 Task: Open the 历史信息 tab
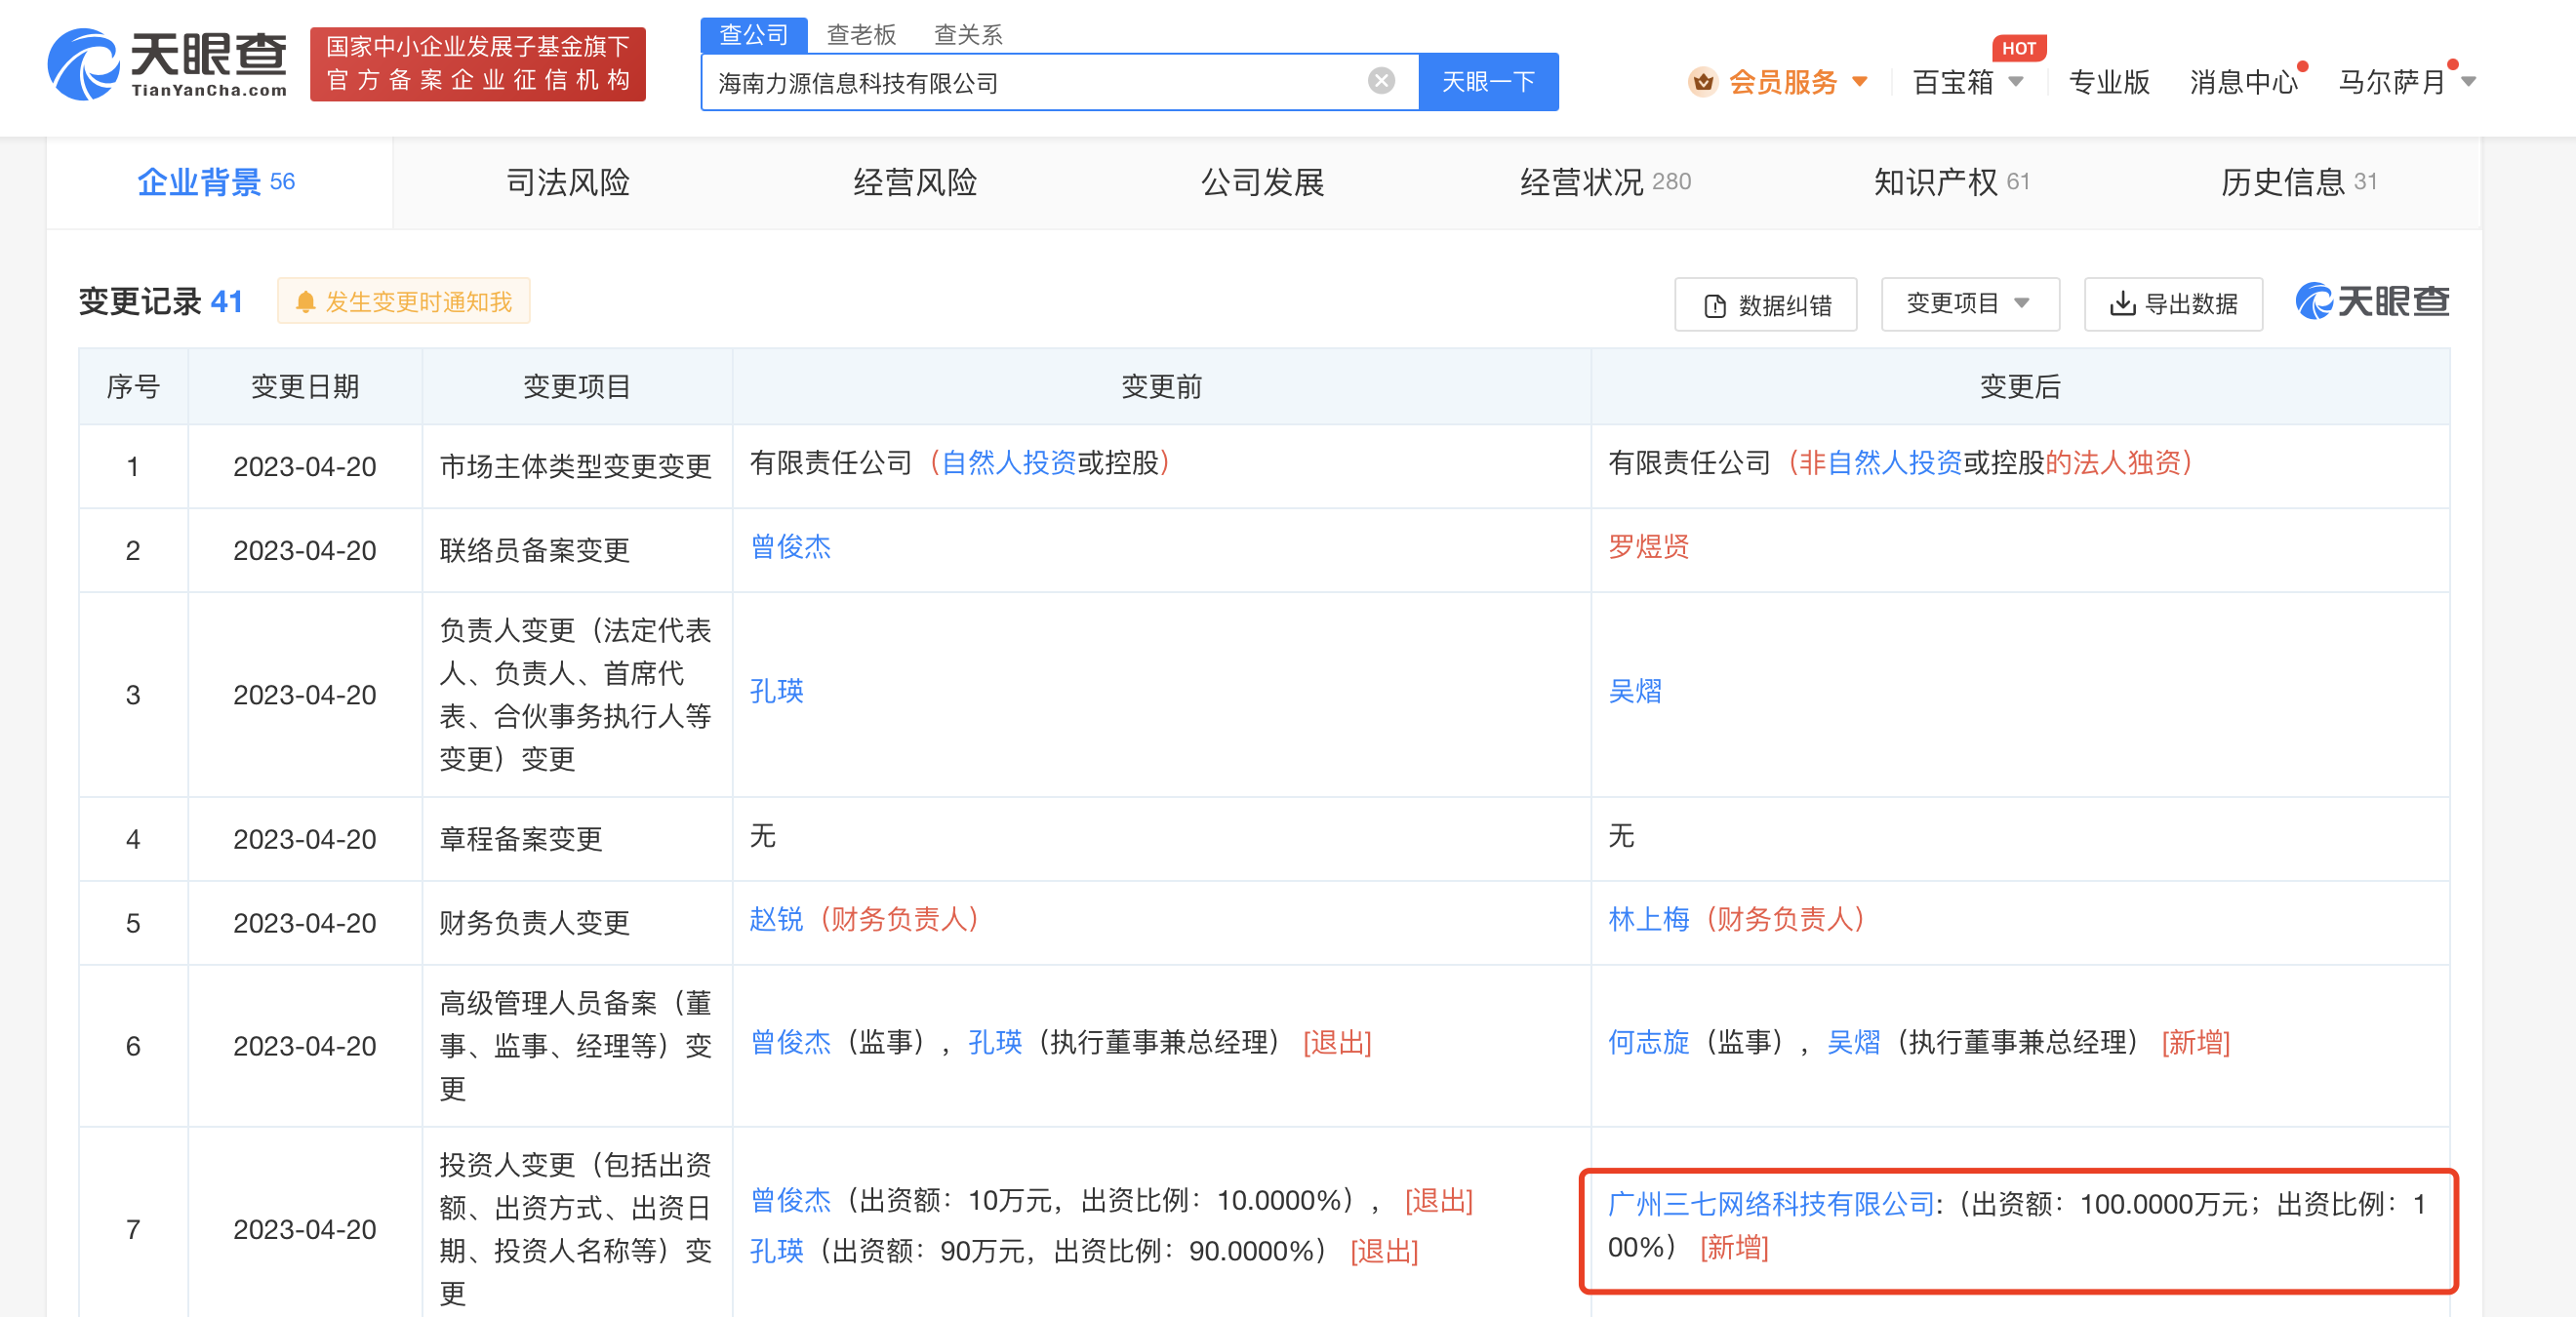click(x=2298, y=182)
